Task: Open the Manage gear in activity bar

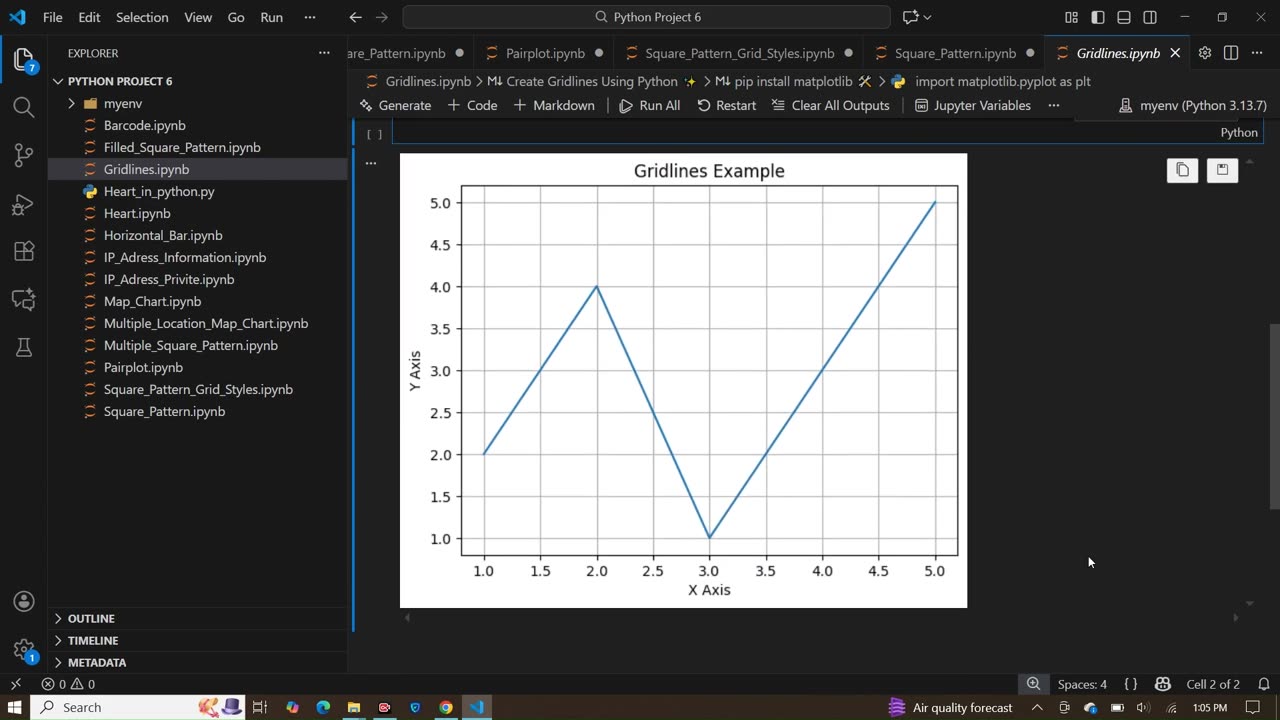Action: click(x=24, y=648)
